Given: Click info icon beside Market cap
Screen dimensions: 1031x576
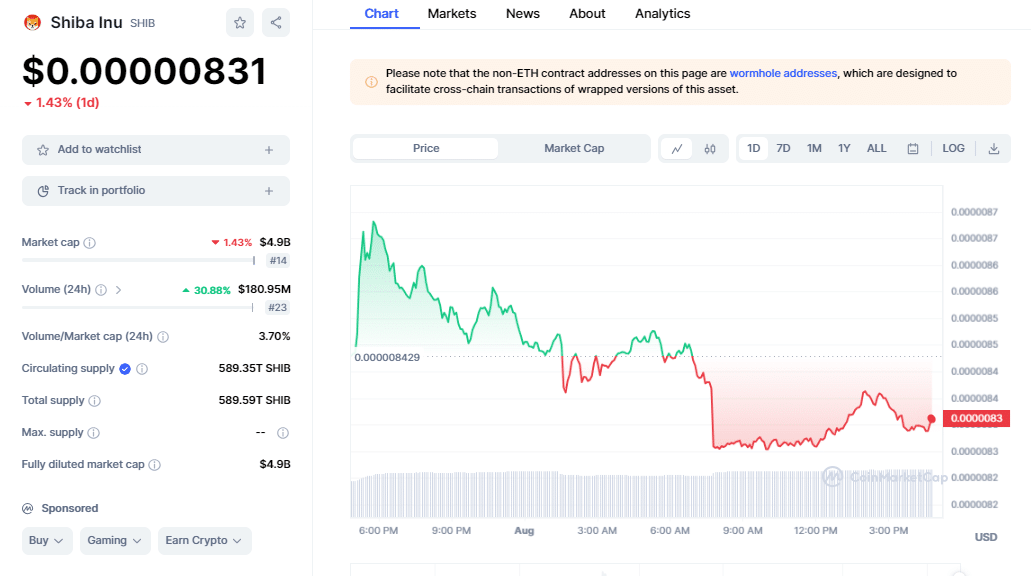Looking at the screenshot, I should 90,243.
